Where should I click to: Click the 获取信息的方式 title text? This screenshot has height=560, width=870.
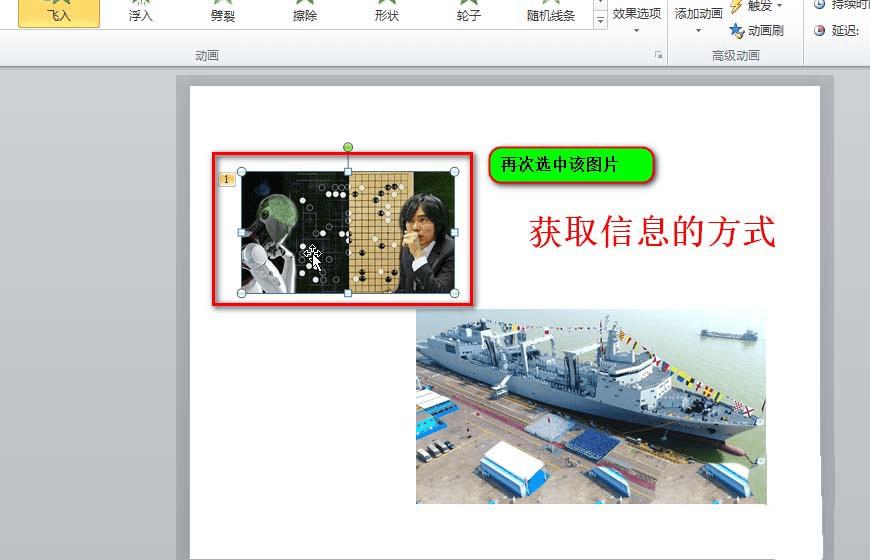point(652,232)
